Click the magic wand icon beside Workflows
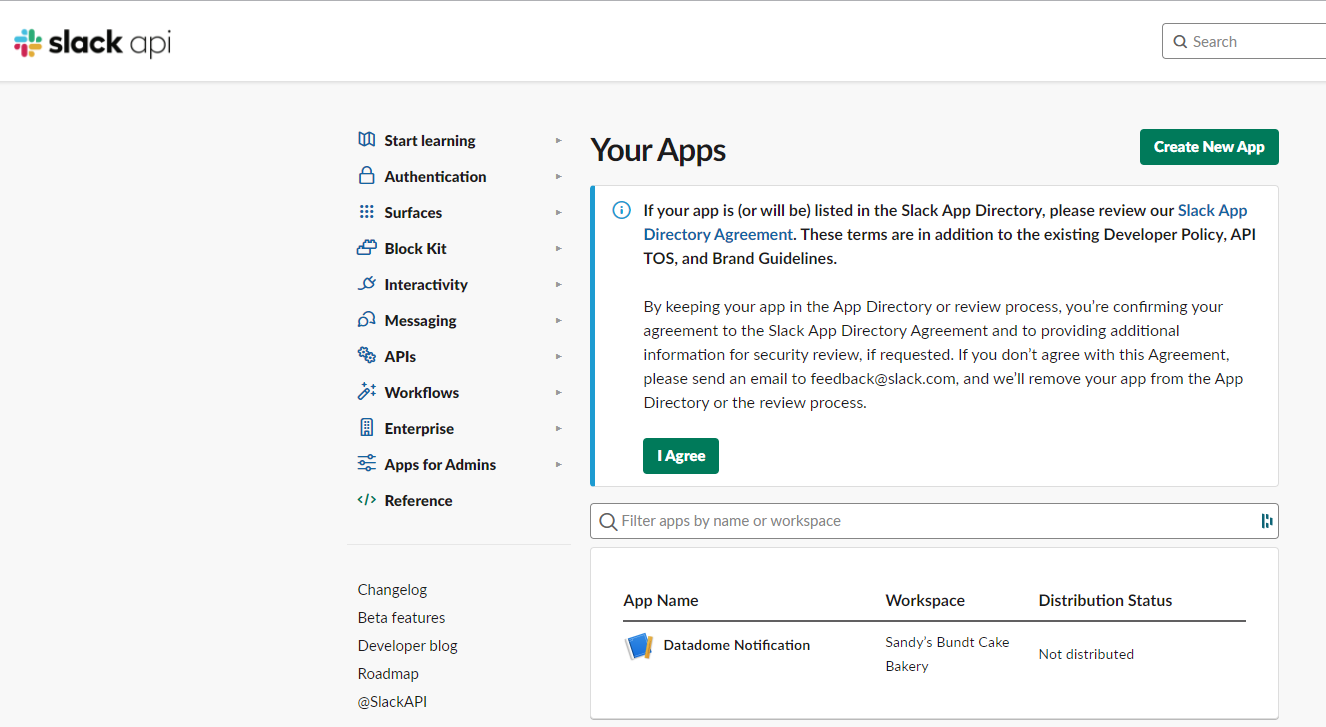The image size is (1326, 727). [367, 392]
